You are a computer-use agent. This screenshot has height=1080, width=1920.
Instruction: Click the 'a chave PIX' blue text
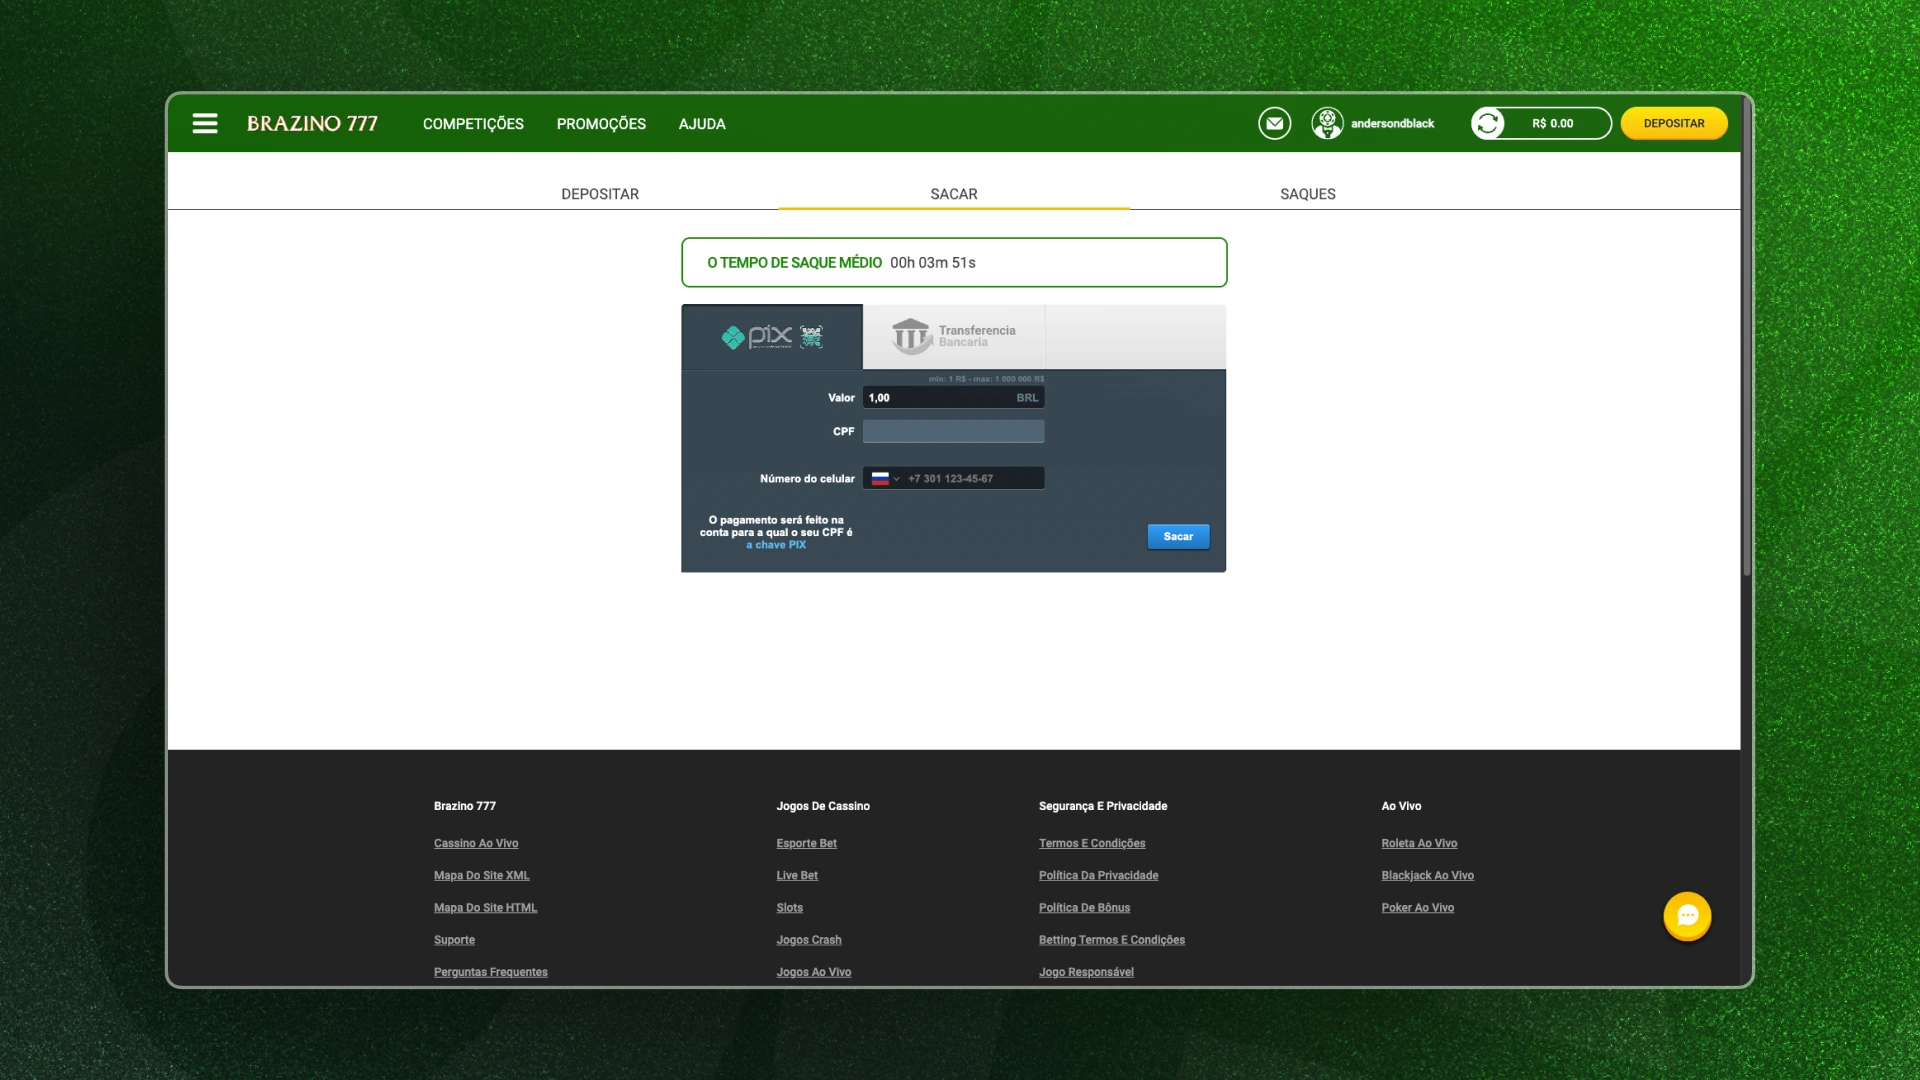[776, 545]
